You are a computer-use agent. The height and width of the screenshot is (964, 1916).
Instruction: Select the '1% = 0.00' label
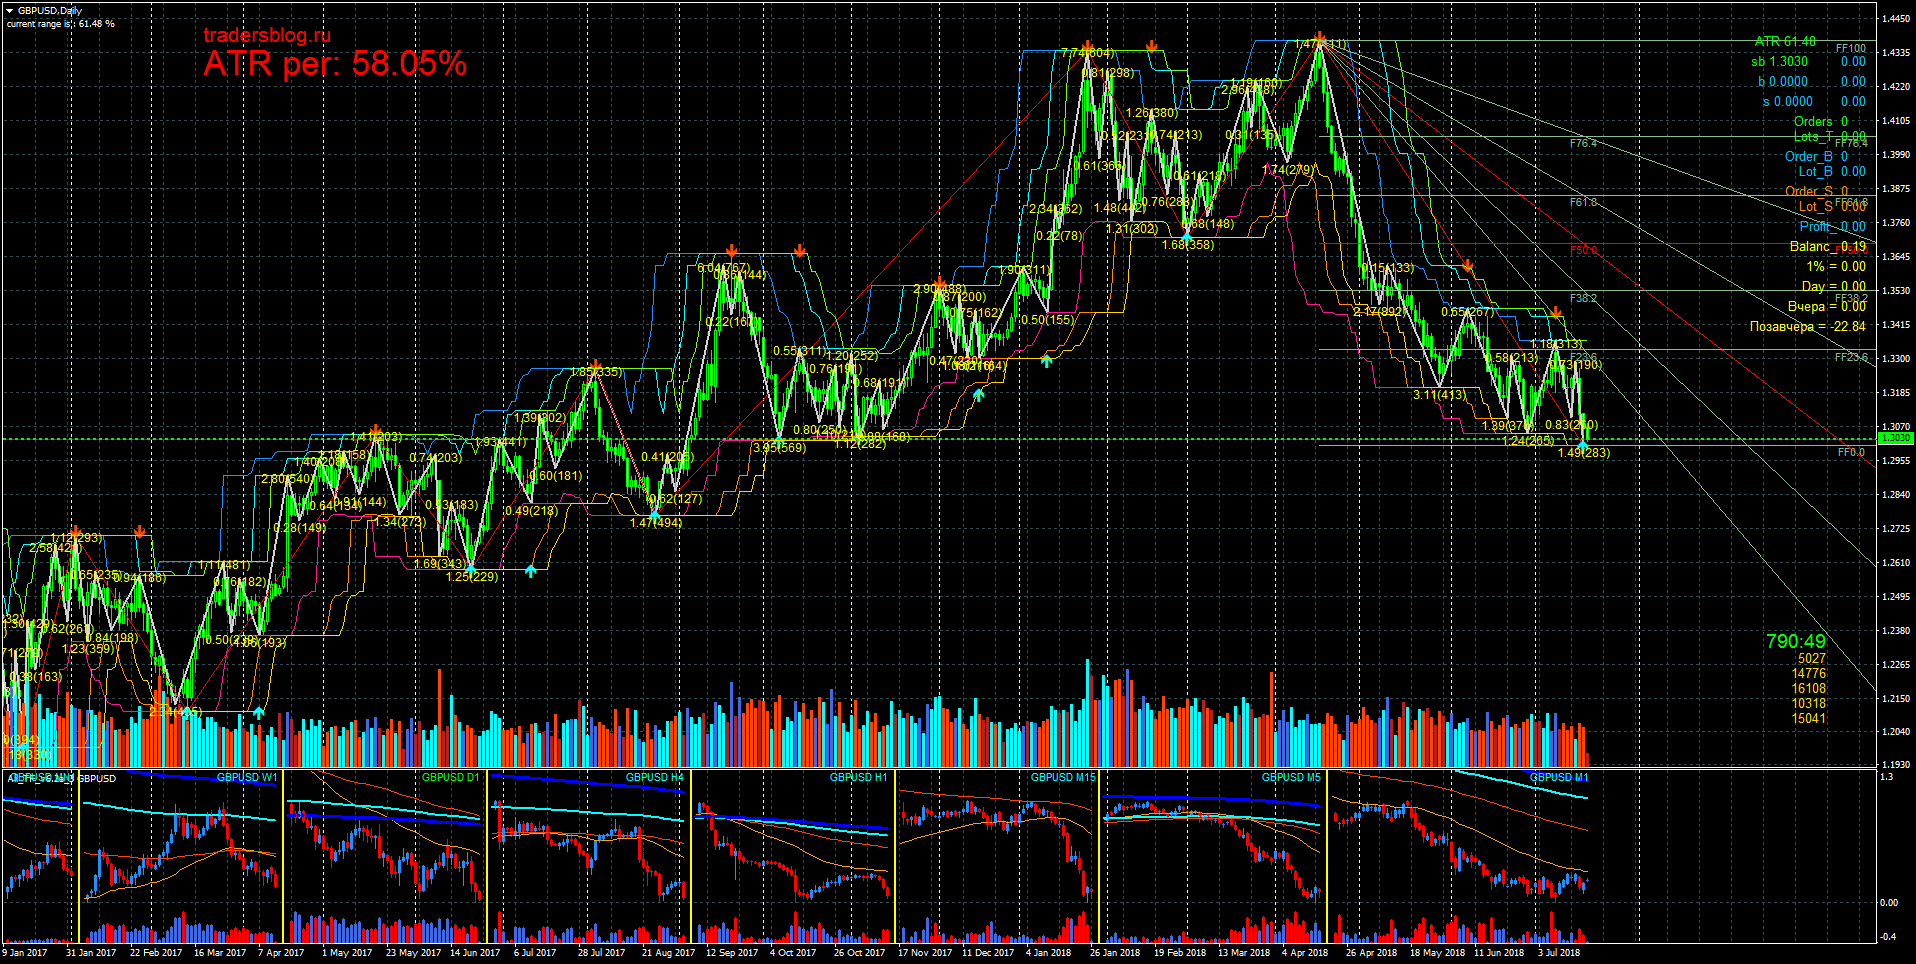click(x=1836, y=266)
